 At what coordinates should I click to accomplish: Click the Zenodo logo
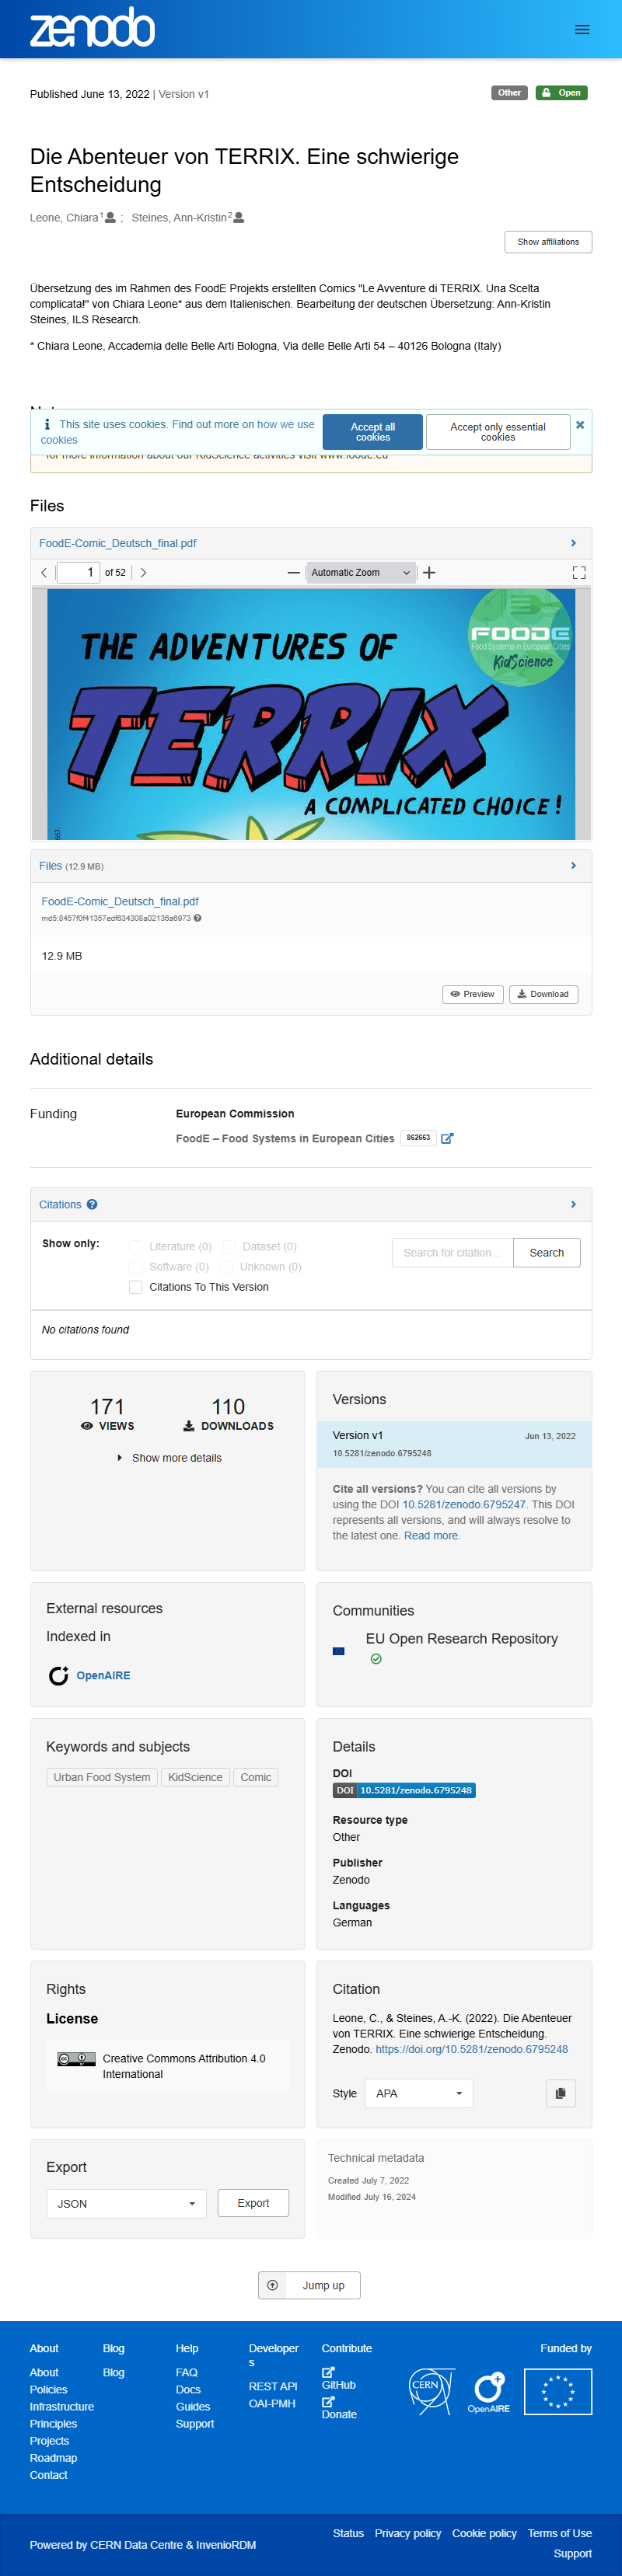(92, 28)
